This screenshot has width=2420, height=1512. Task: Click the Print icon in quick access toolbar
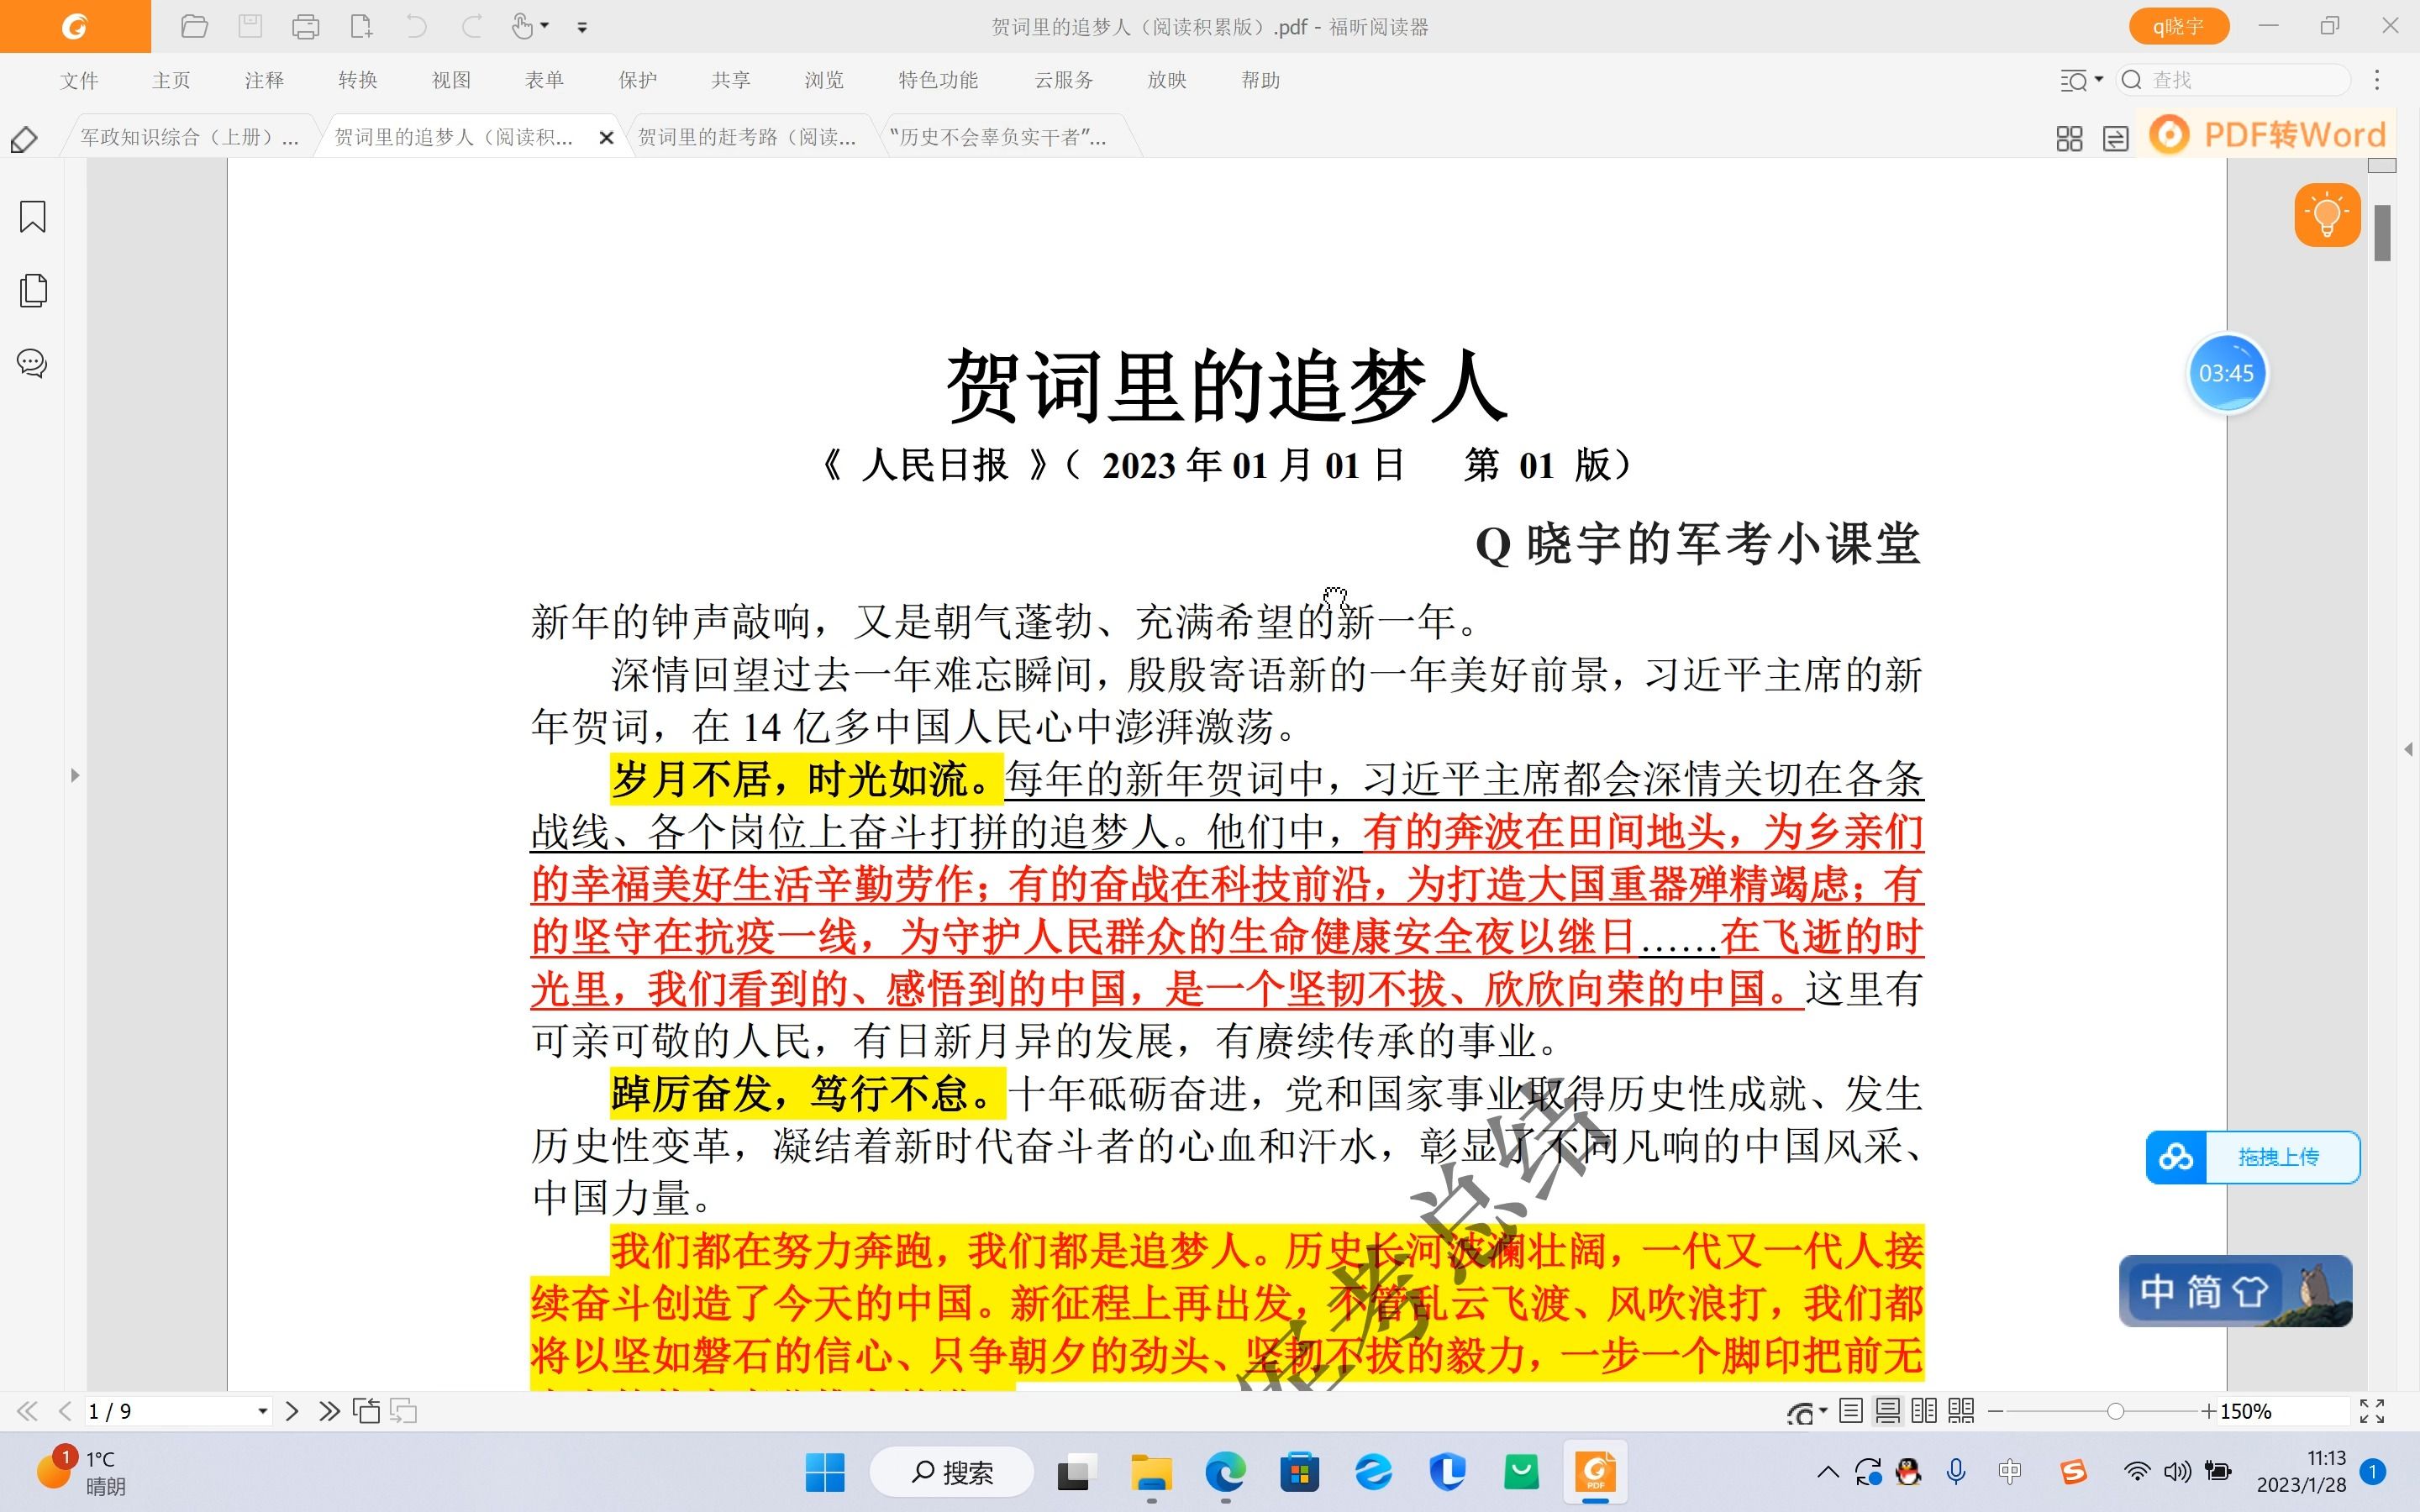[304, 26]
